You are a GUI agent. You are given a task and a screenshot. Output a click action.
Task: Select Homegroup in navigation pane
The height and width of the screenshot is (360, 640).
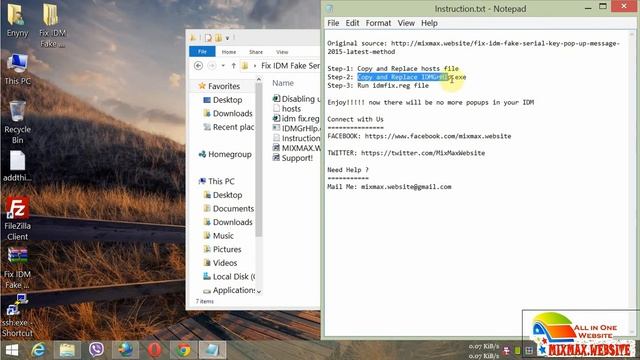tap(225, 154)
